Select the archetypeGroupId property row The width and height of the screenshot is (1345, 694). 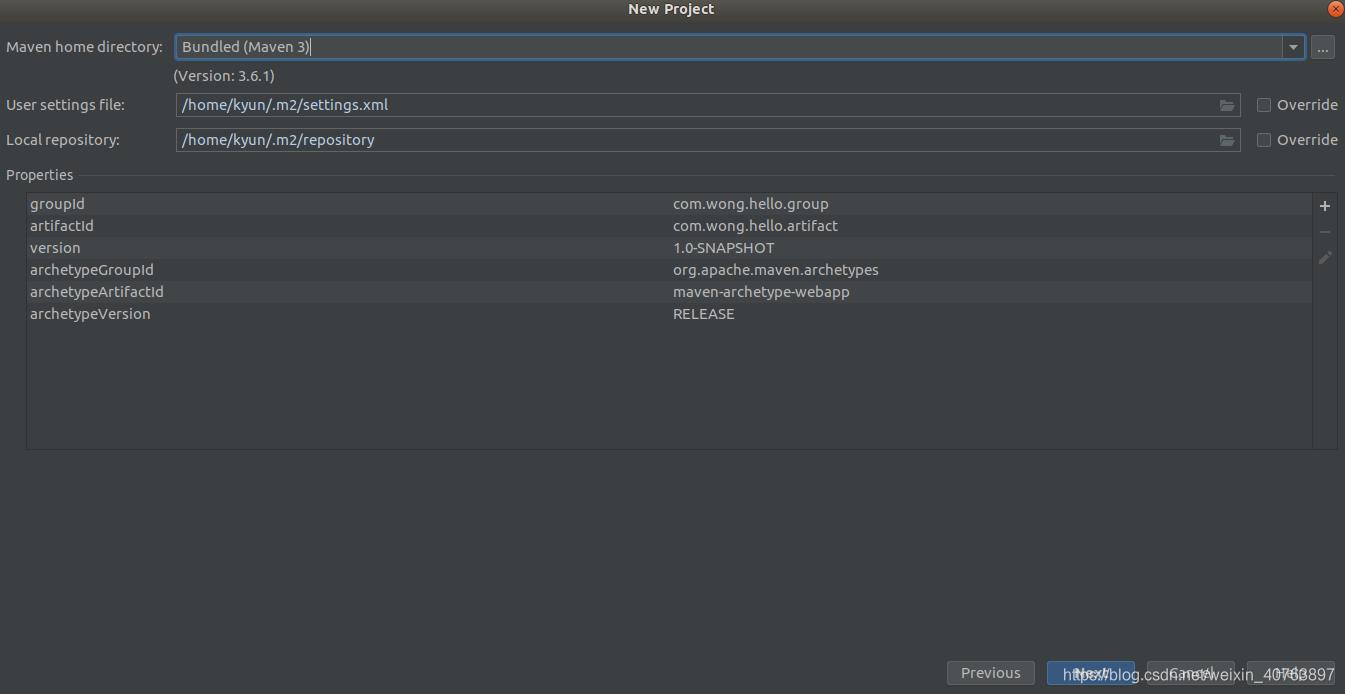point(669,270)
